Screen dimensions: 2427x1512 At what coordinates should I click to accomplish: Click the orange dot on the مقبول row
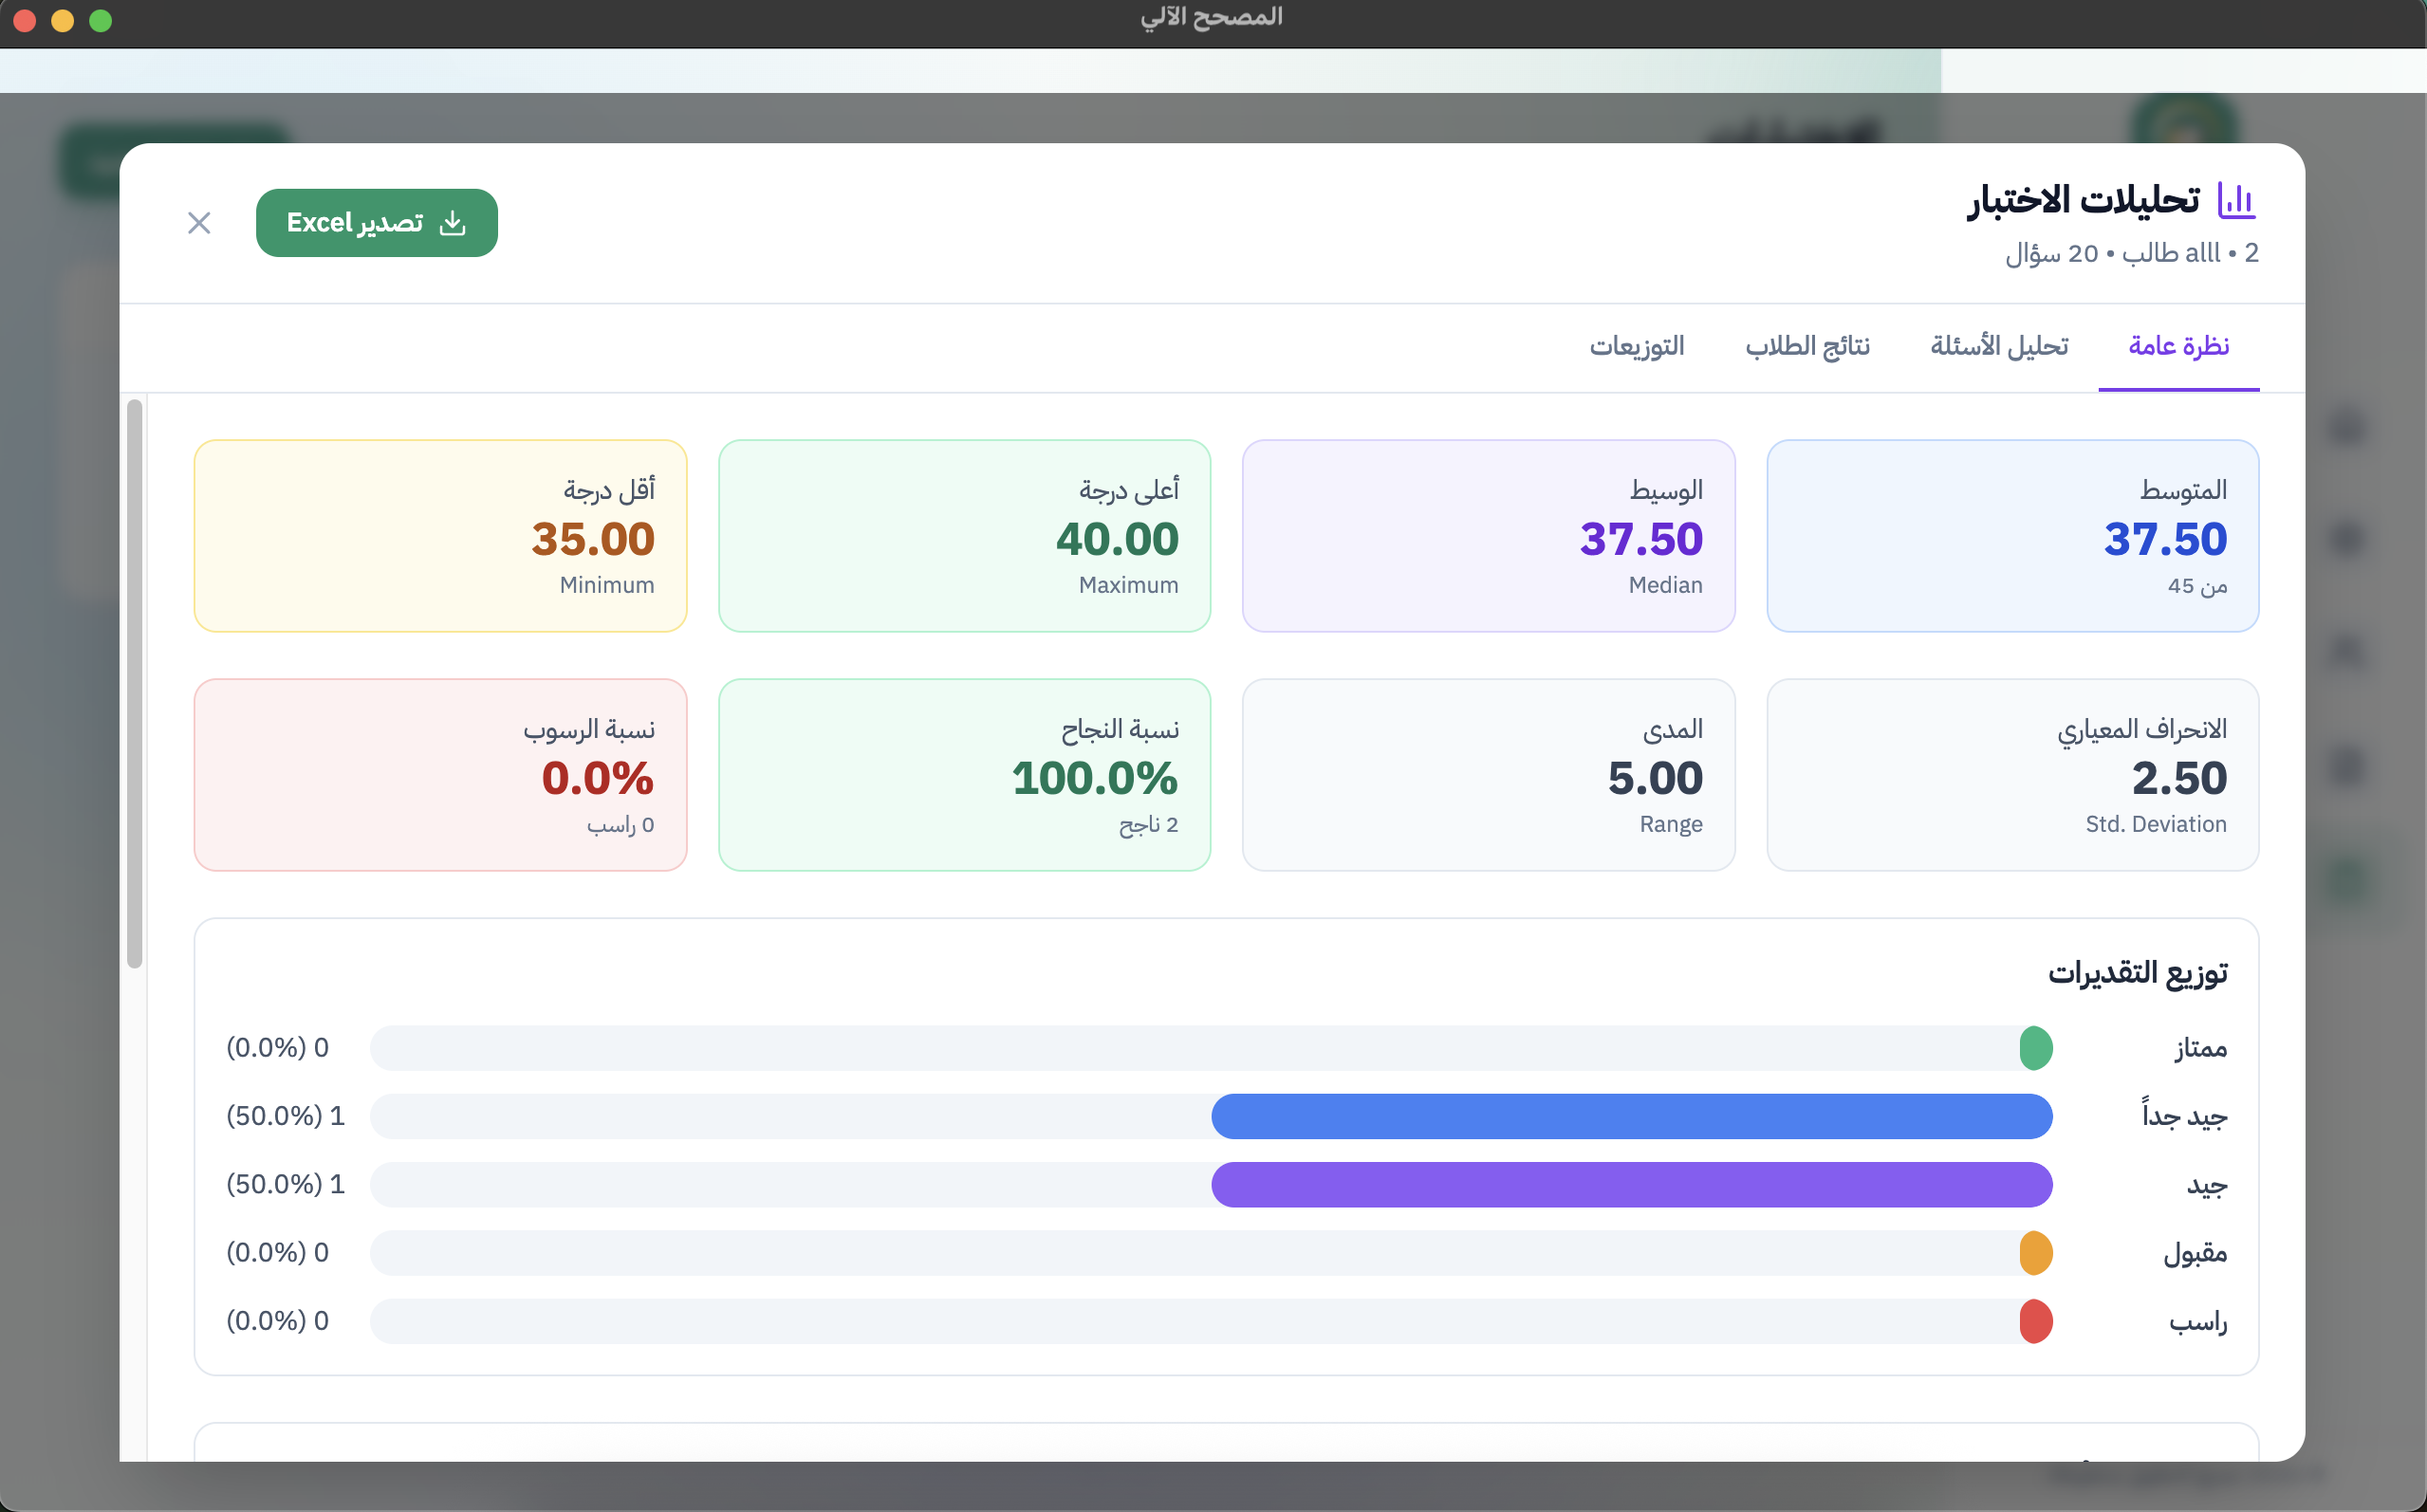[2036, 1253]
